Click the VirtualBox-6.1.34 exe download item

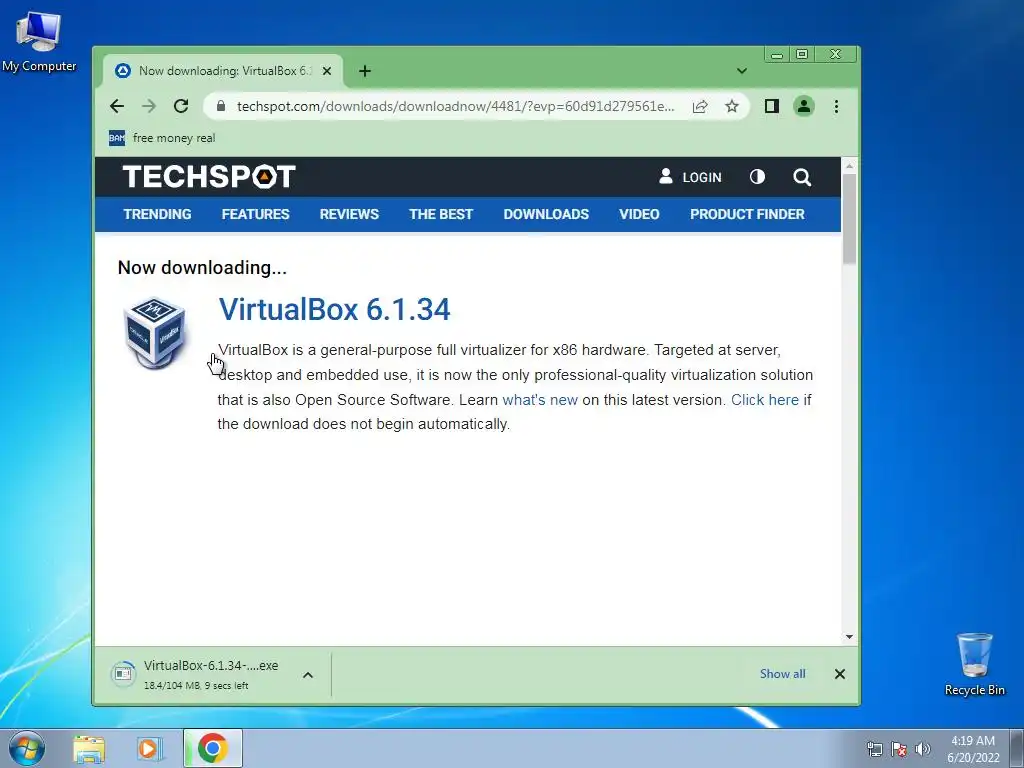pos(202,674)
